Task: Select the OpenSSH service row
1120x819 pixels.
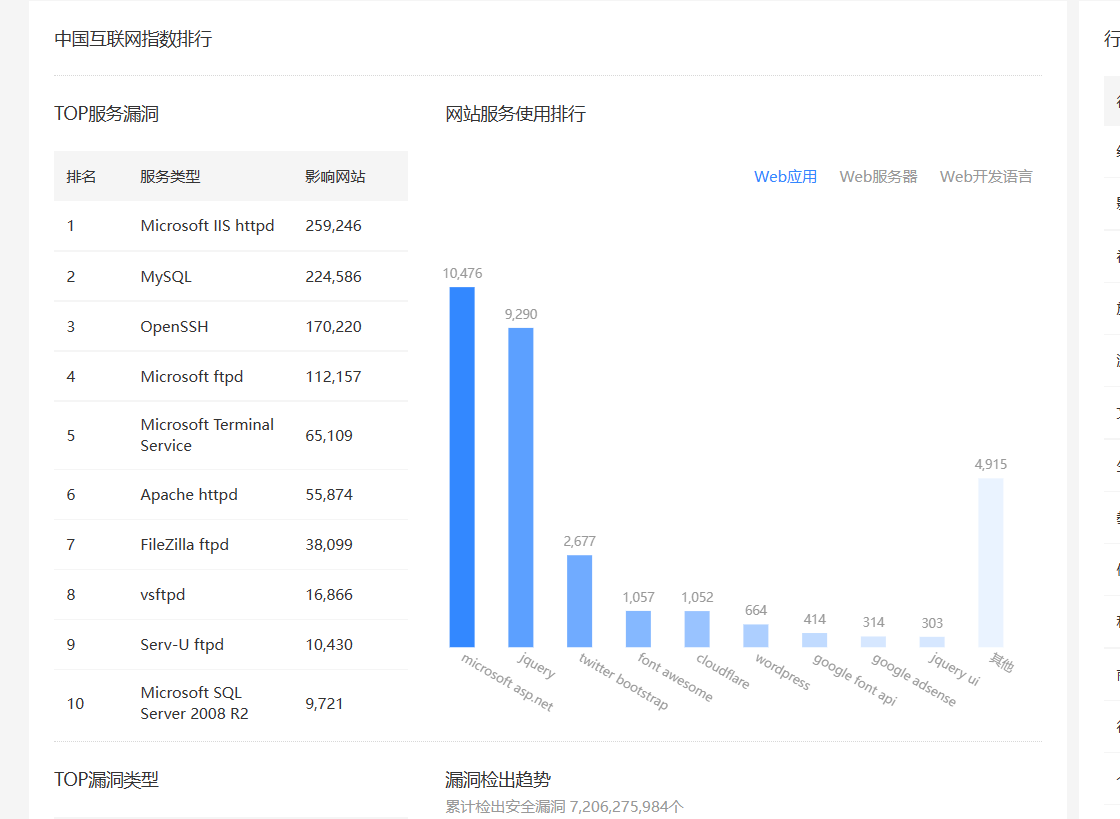Action: (231, 326)
